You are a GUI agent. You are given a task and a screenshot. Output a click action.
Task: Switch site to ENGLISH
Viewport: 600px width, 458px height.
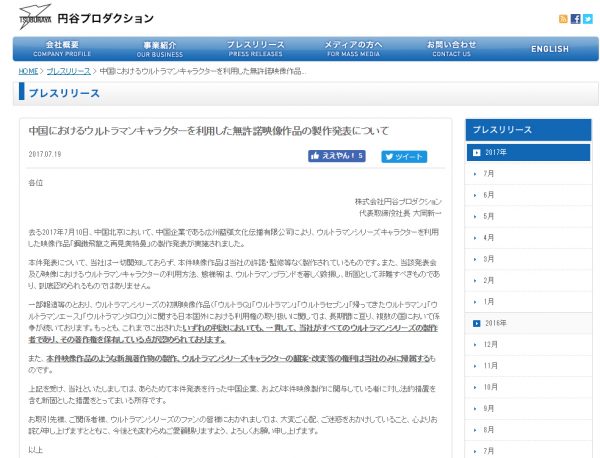[x=550, y=49]
